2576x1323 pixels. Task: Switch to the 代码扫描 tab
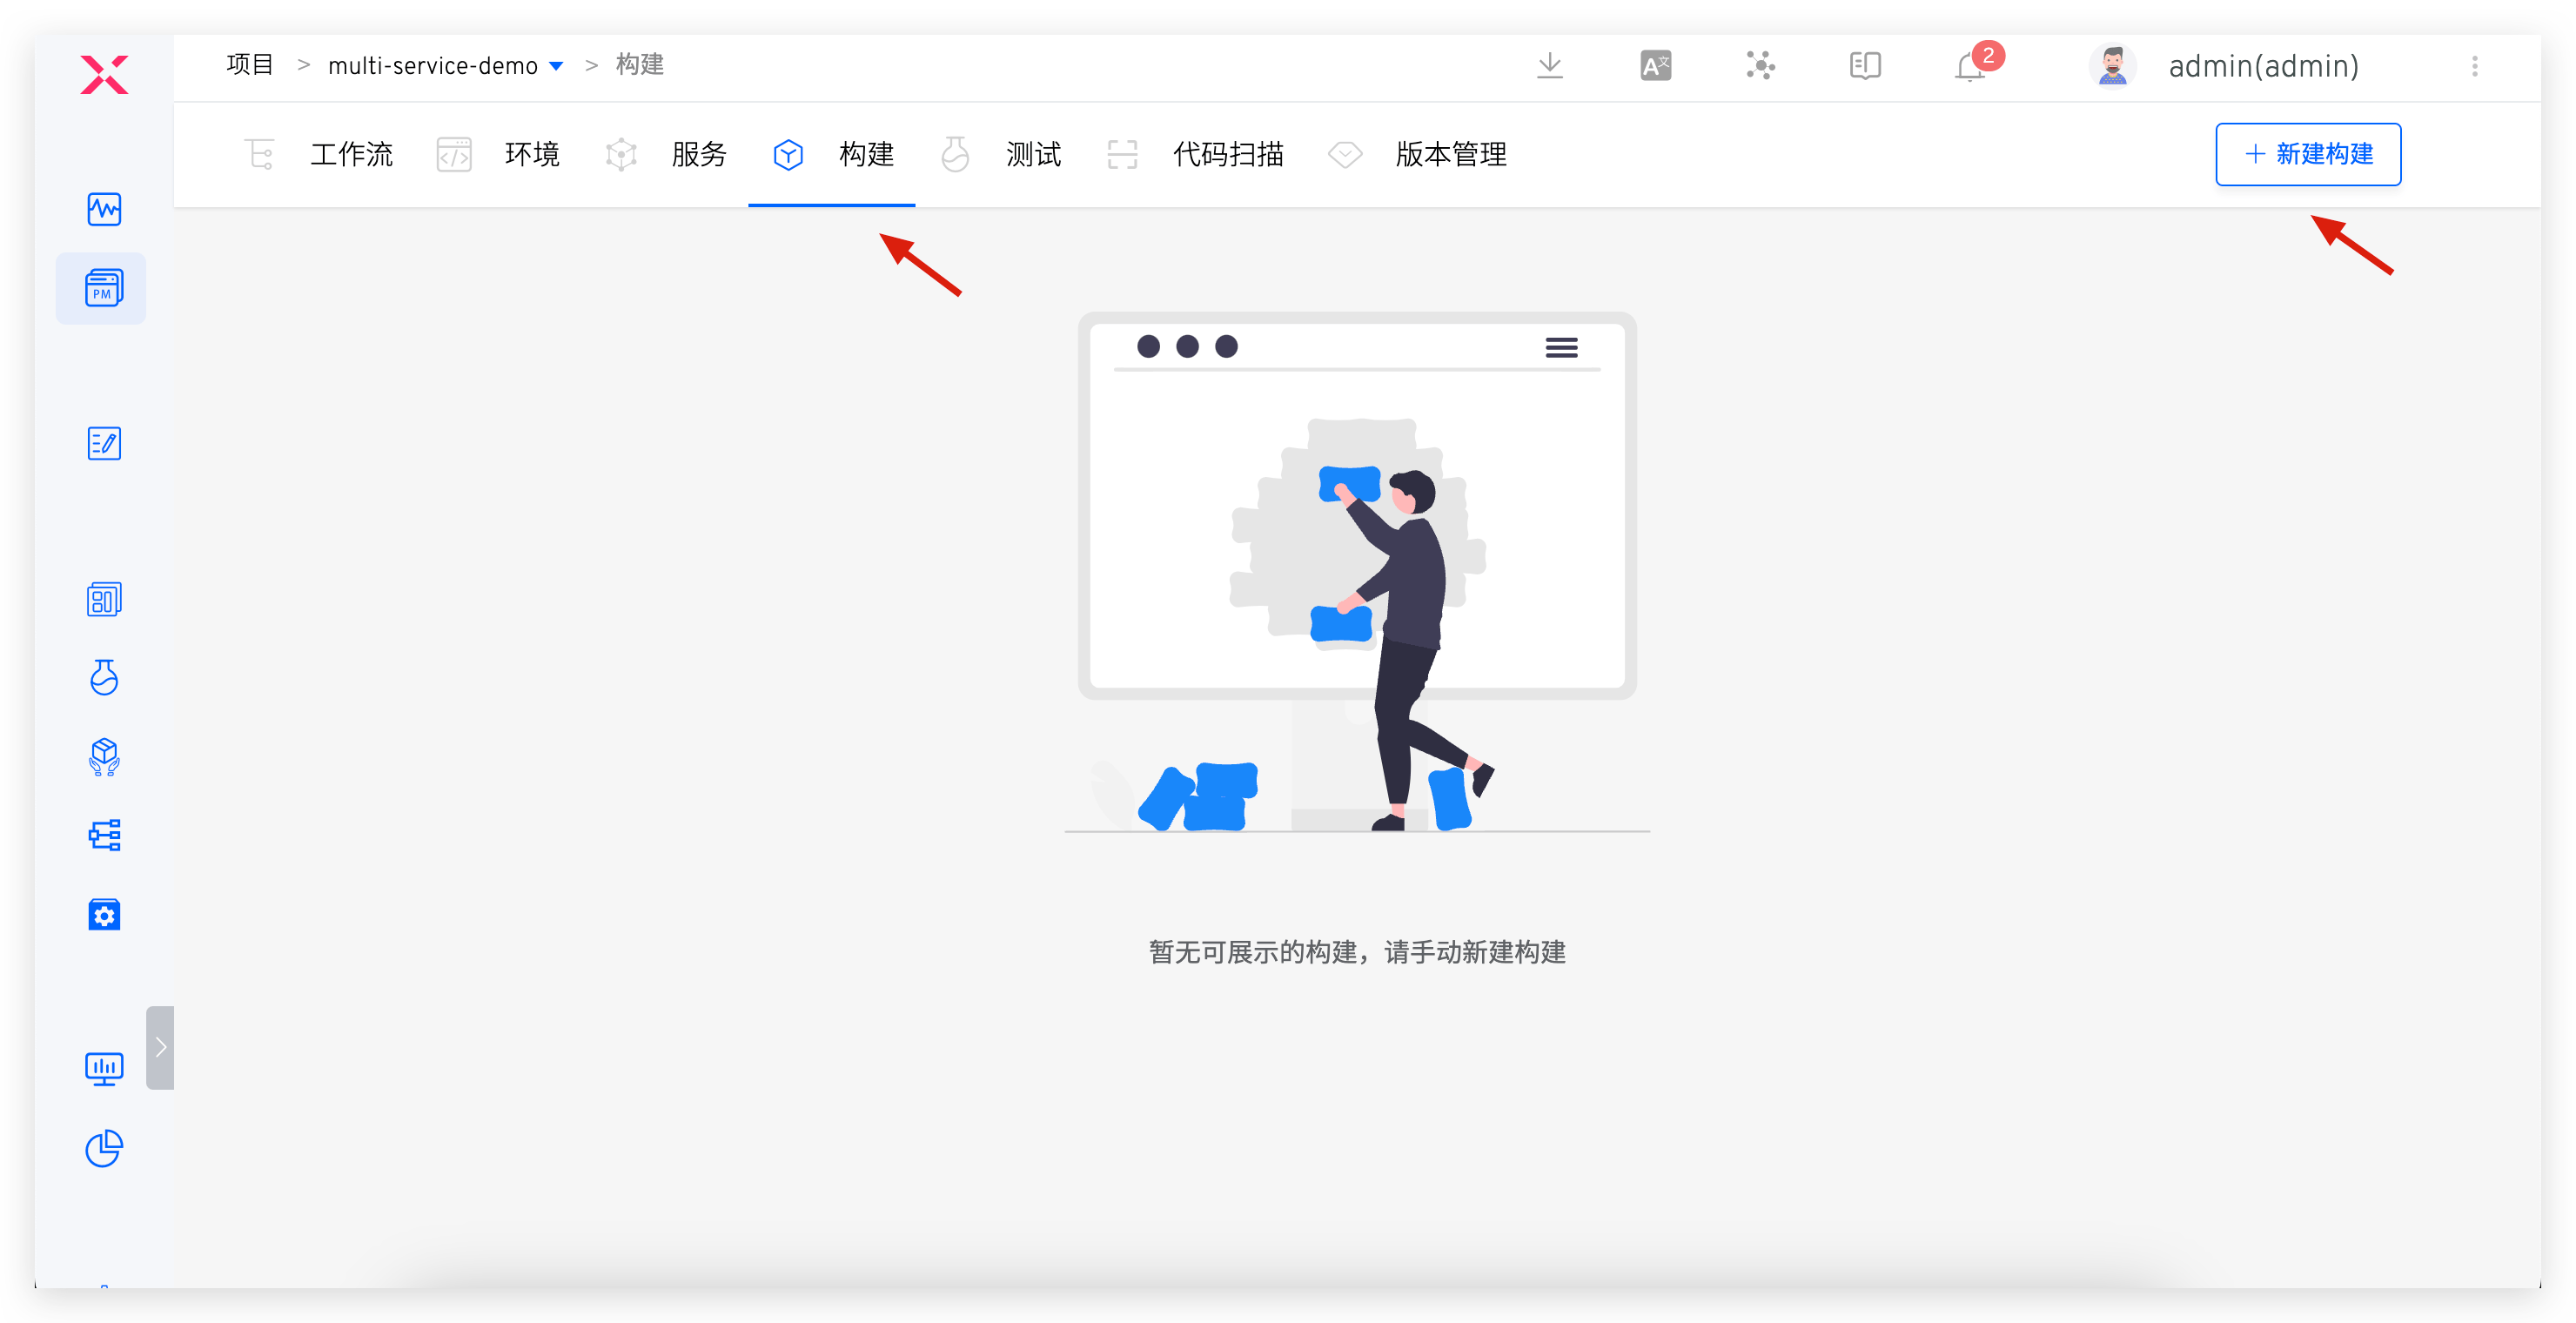(x=1227, y=155)
